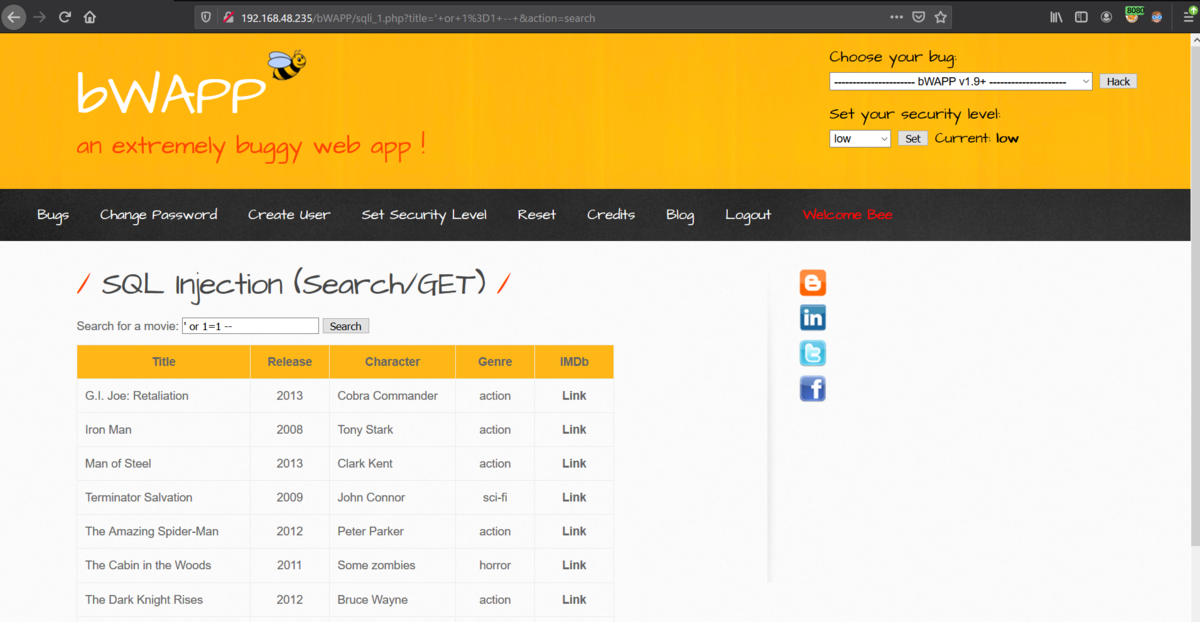Screen dimensions: 1200x622
Task: Open the Firefox account icon
Action: (1106, 17)
